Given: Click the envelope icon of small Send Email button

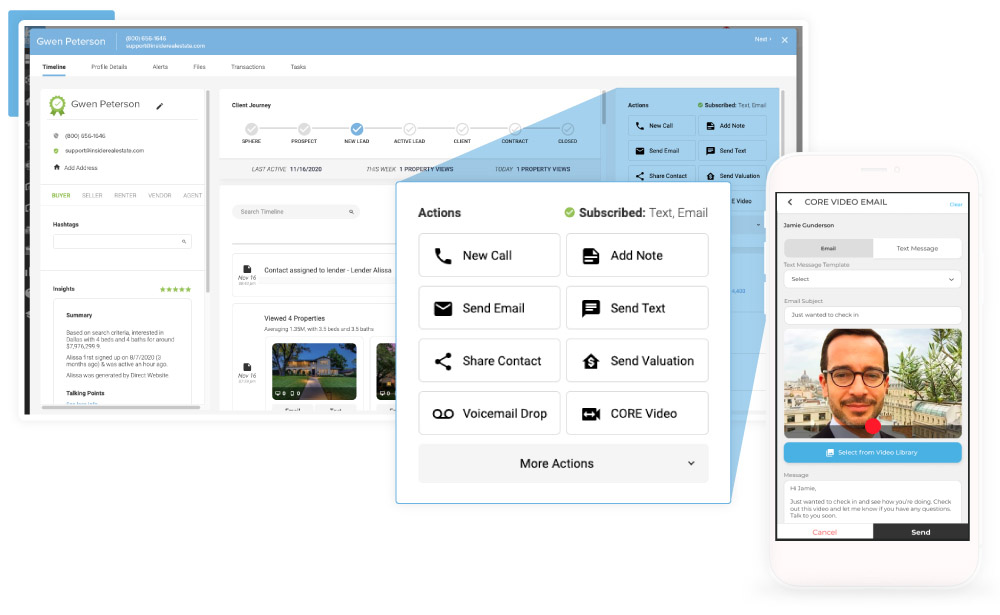Looking at the screenshot, I should 640,151.
